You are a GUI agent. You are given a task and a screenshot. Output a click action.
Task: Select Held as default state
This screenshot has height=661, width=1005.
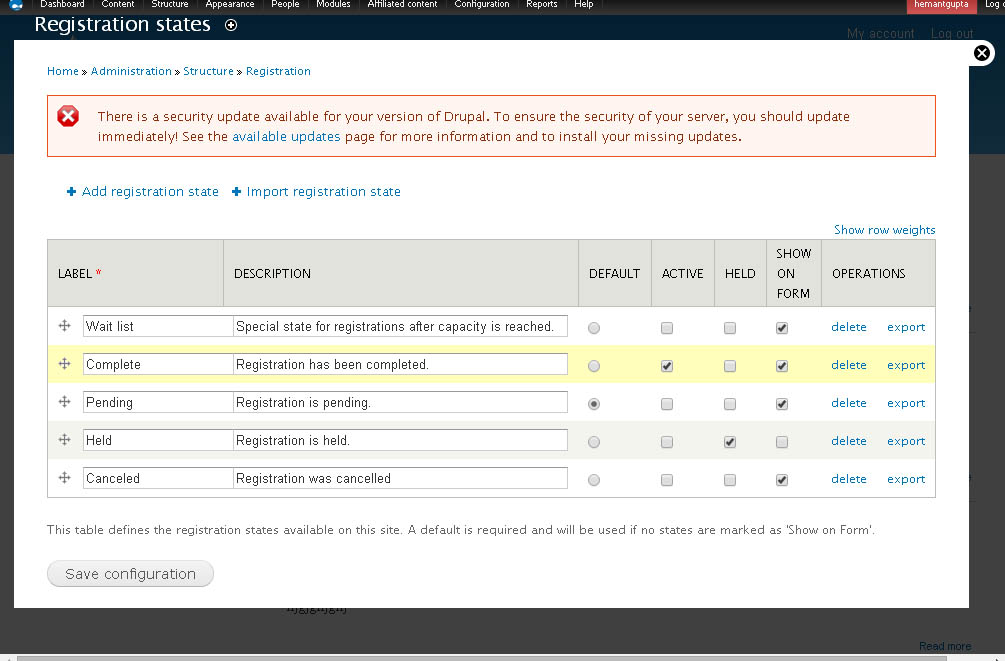(594, 442)
